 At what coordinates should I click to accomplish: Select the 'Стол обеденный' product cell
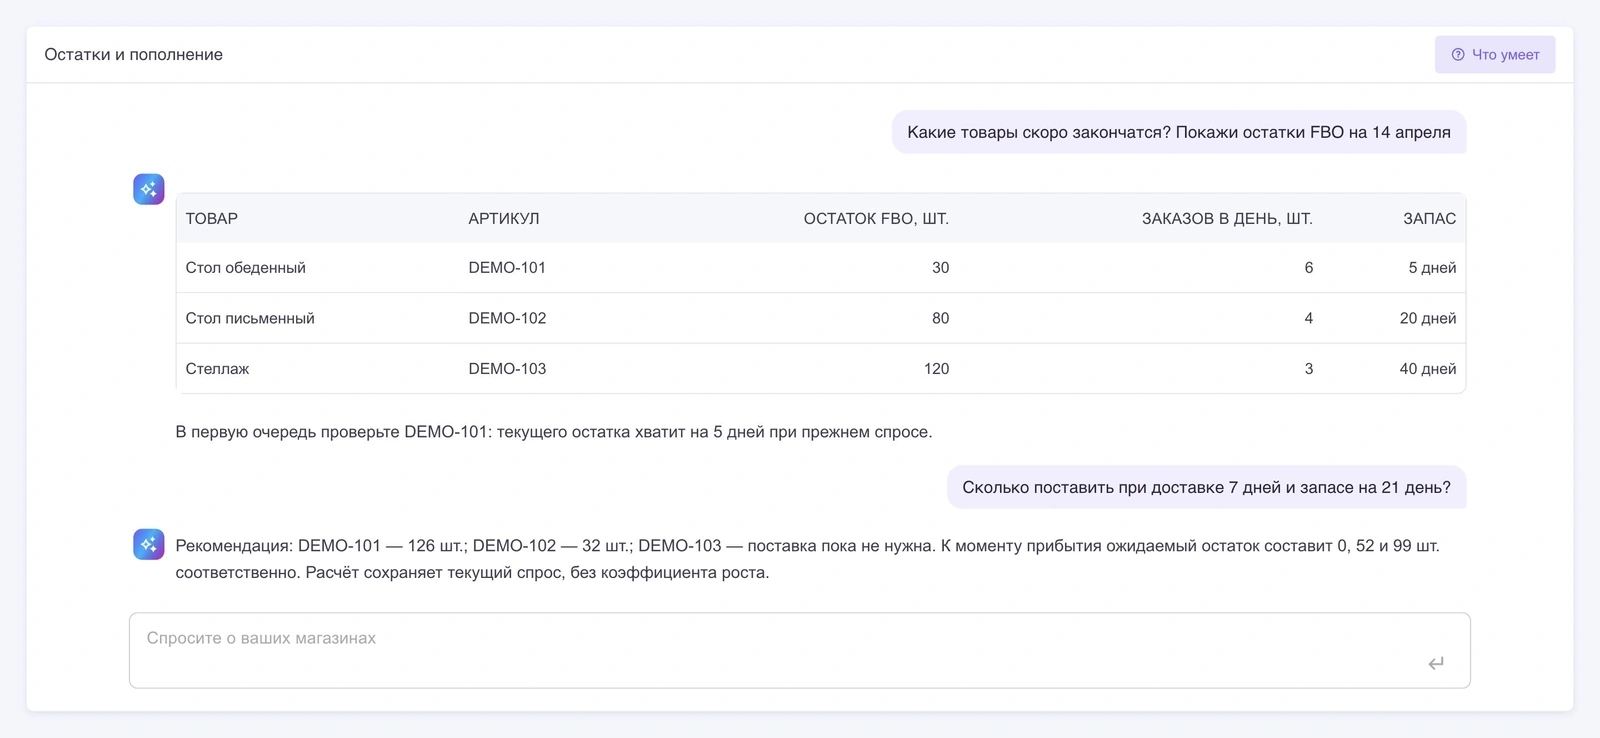coord(246,268)
